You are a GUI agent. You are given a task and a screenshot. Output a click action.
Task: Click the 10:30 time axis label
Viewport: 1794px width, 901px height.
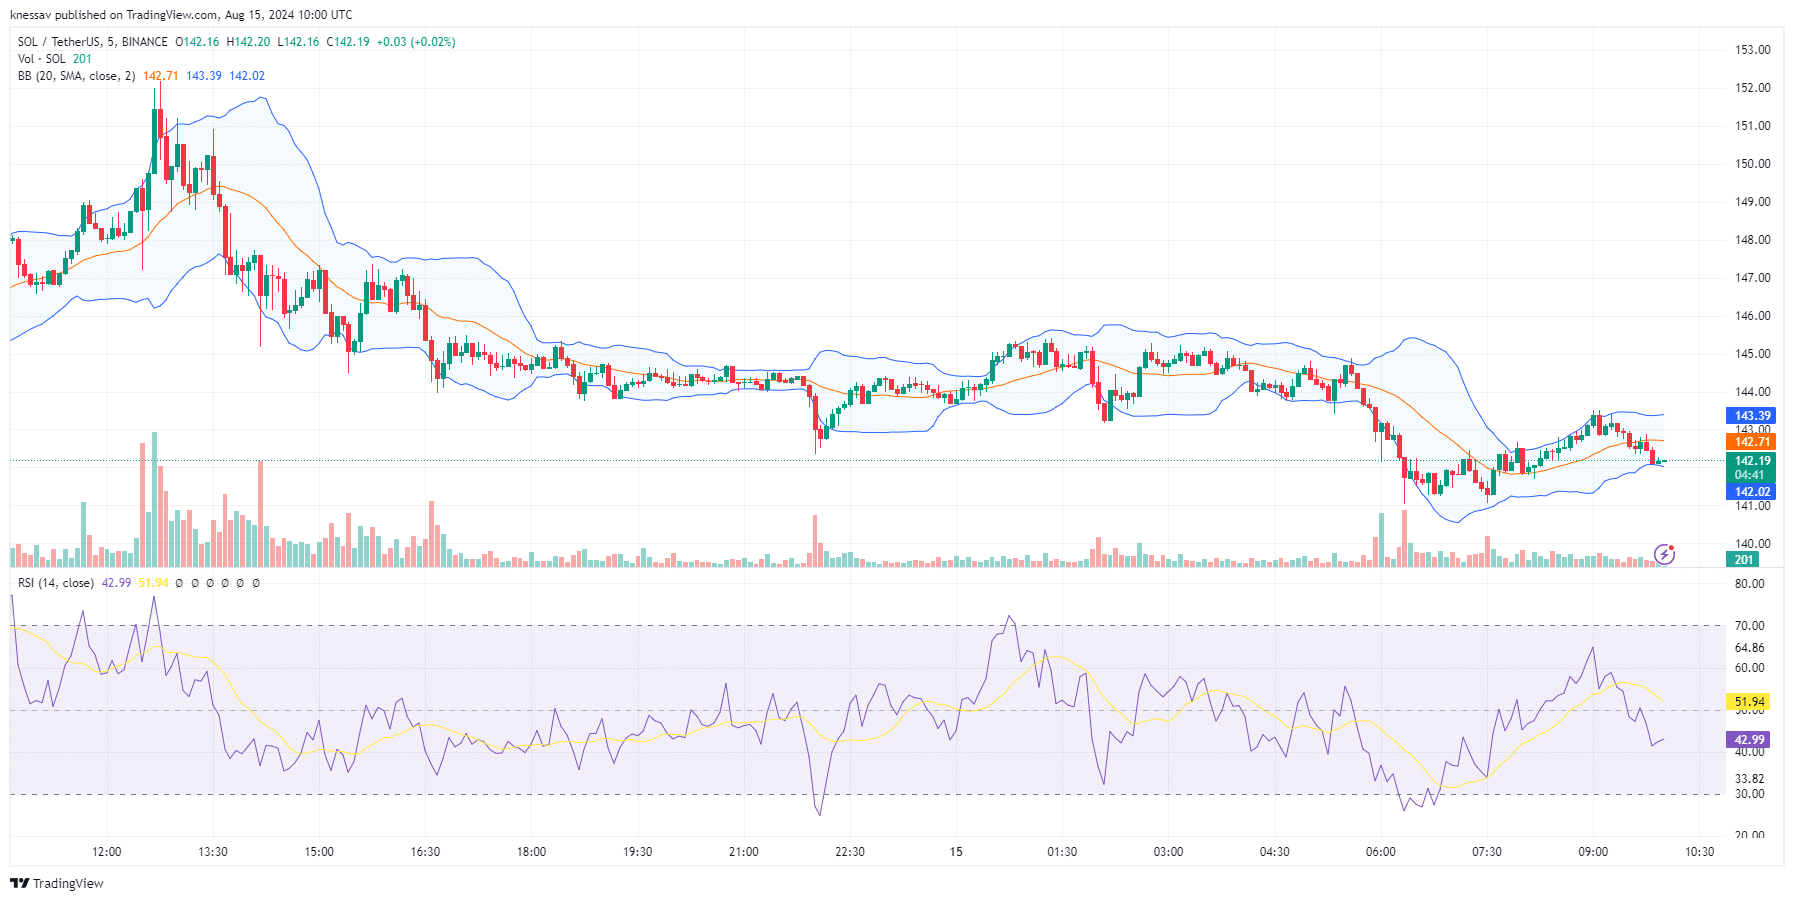tap(1699, 852)
